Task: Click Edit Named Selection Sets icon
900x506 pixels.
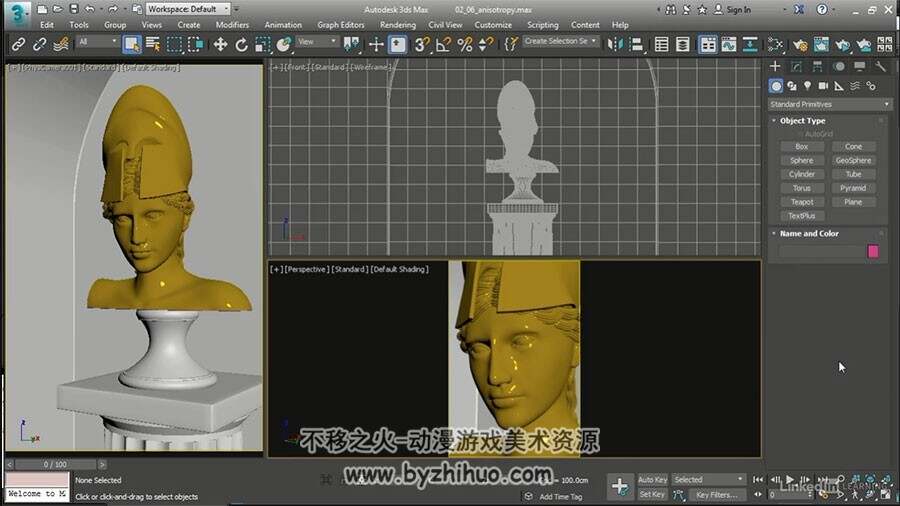Action: 510,44
